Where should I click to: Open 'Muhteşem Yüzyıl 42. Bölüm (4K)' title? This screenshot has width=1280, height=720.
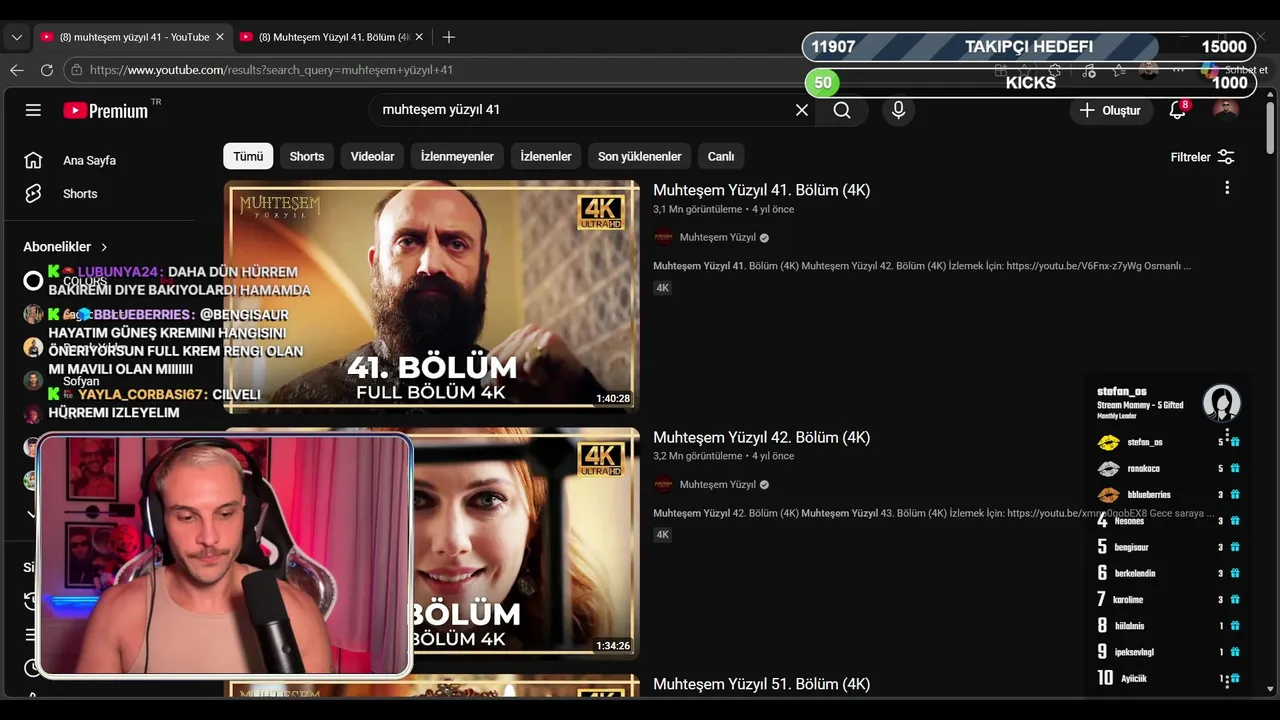761,437
